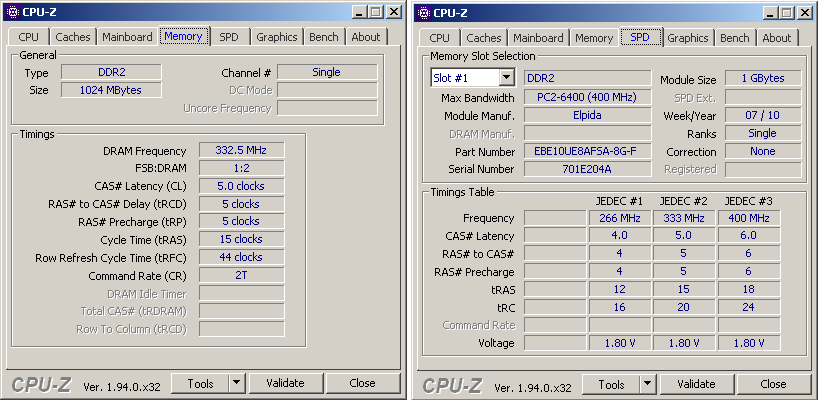Click the tRC value 24 under JEDEC #3

[x=749, y=307]
